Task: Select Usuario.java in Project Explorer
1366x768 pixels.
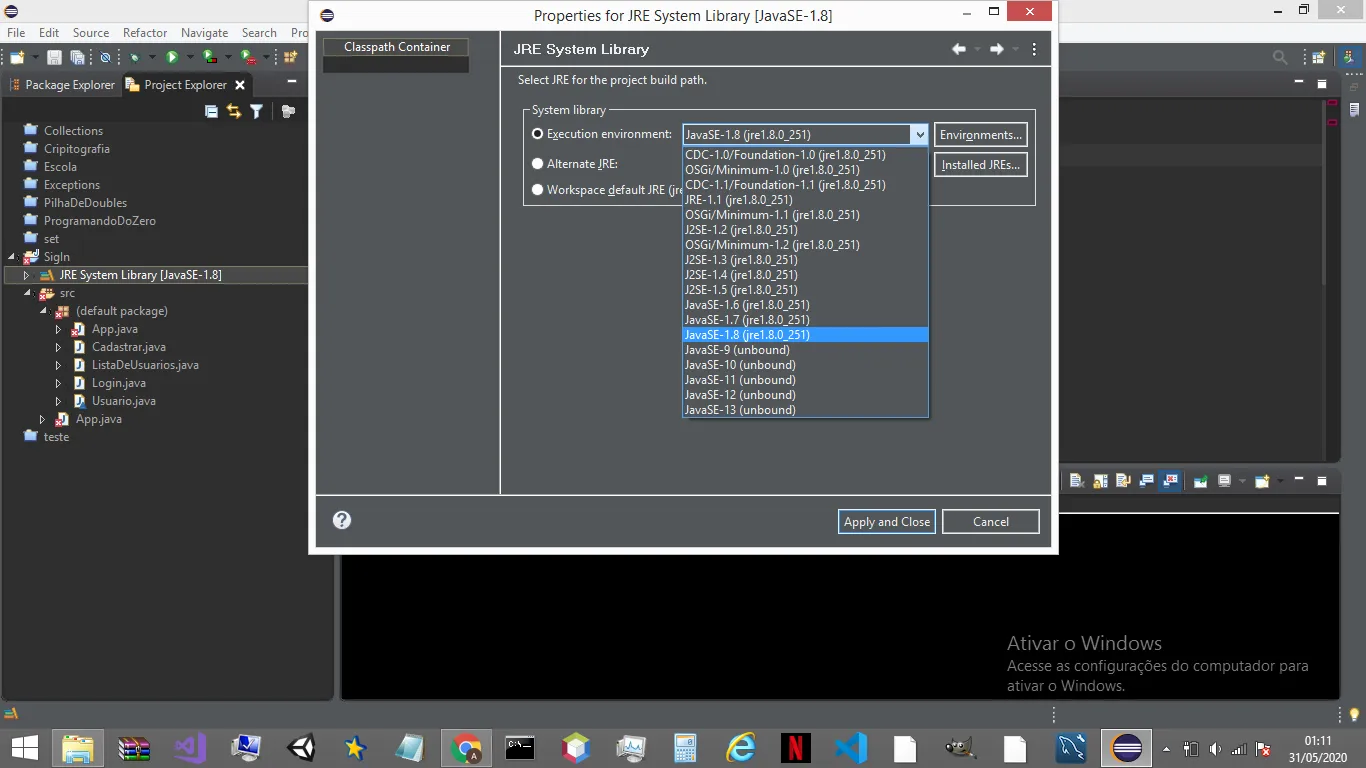Action: 124,401
